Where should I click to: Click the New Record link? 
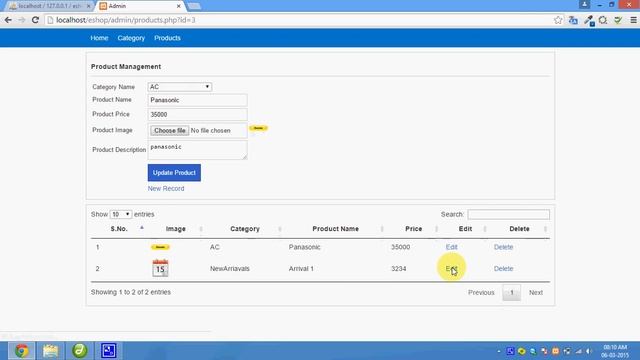(166, 189)
